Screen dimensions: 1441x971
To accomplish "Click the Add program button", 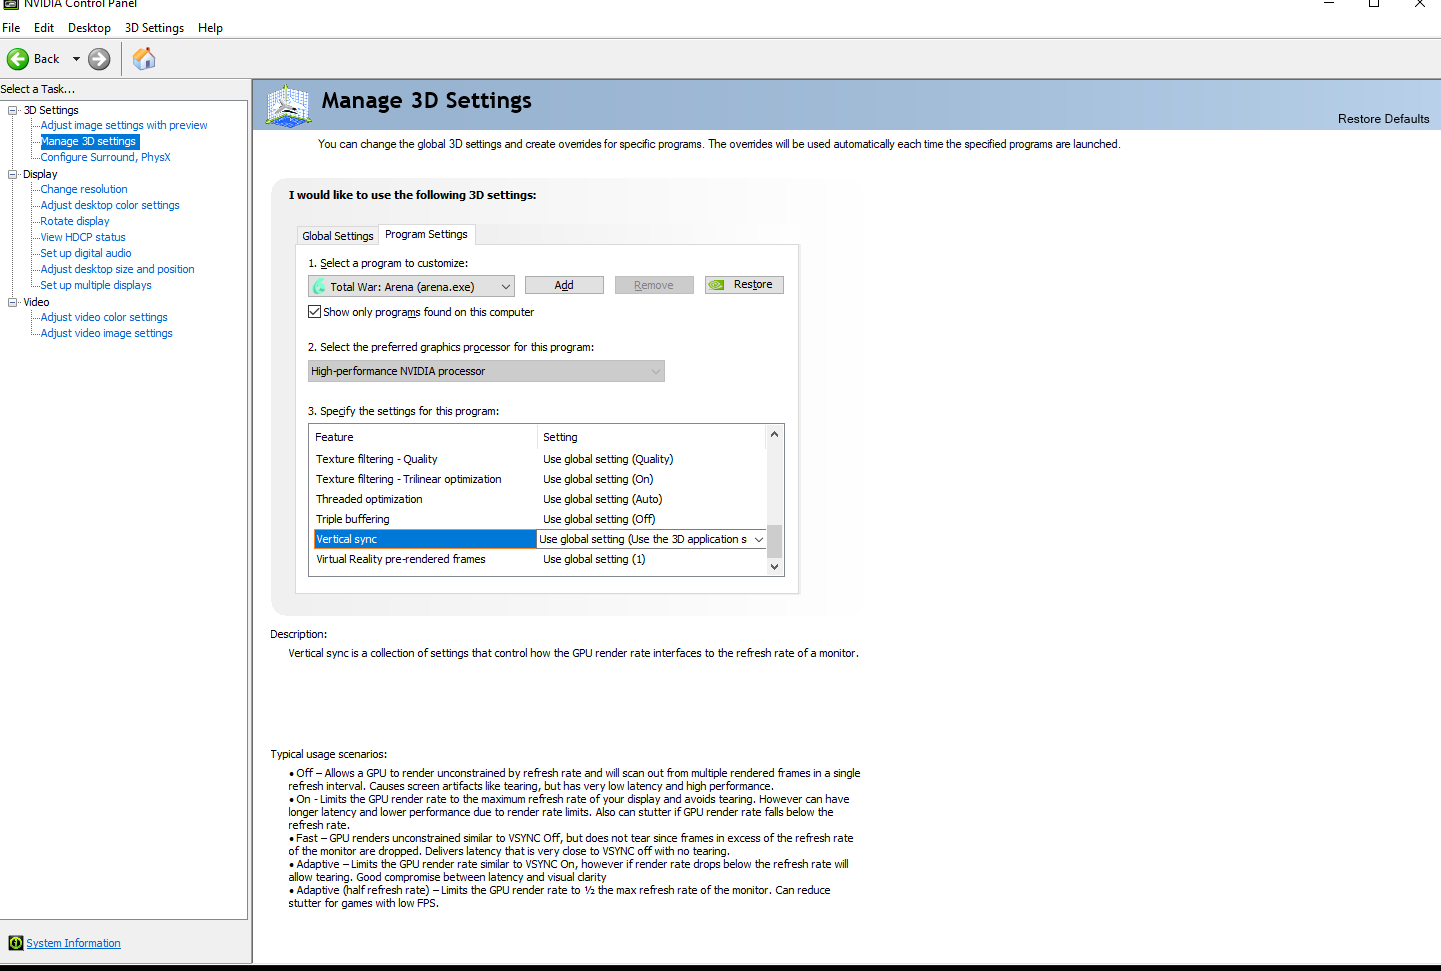I will point(564,285).
